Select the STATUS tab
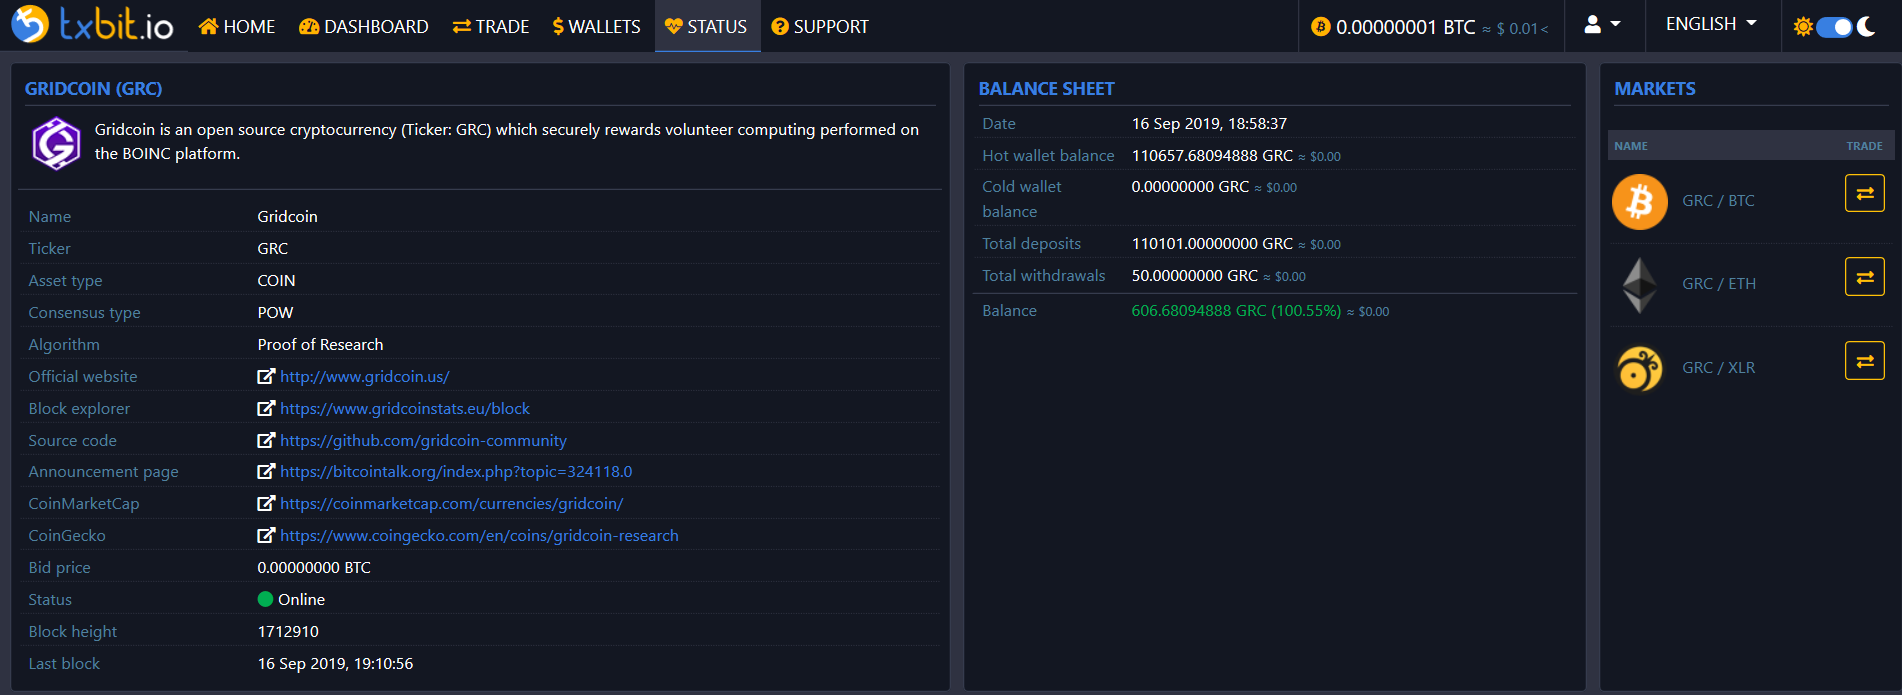This screenshot has height=695, width=1902. [706, 27]
